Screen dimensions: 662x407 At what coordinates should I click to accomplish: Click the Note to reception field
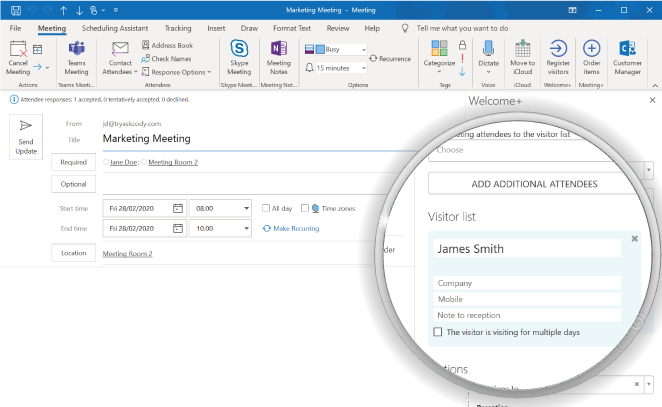[x=527, y=315]
